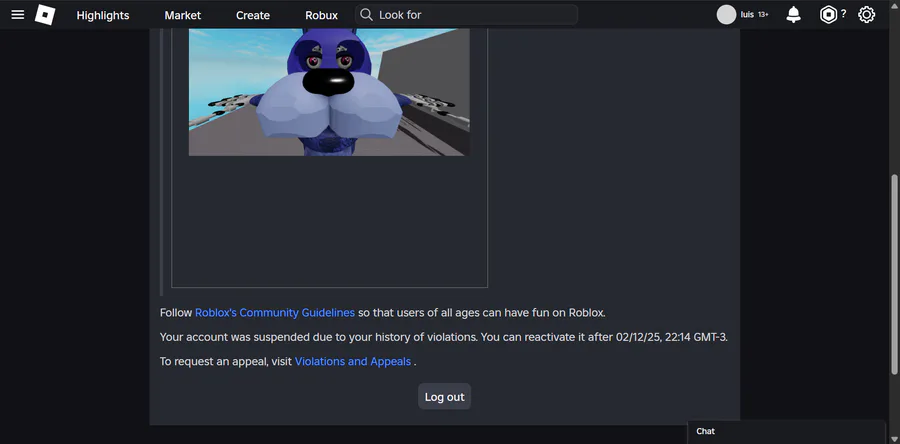Open the Highlights tab

(103, 15)
